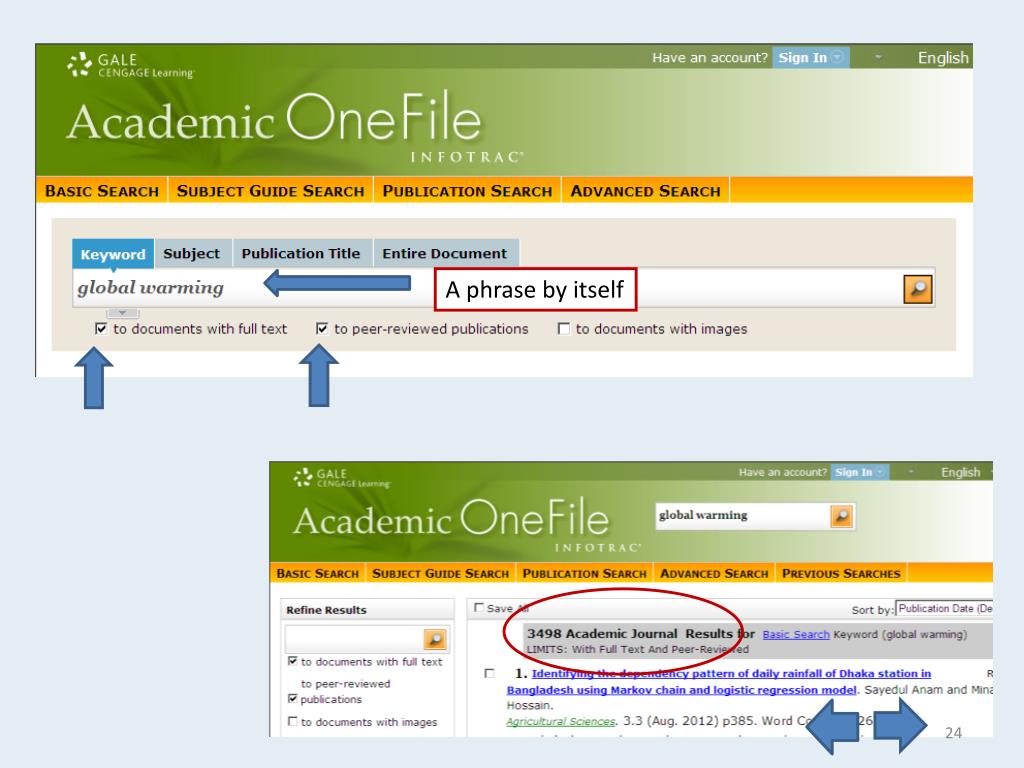Click the Refine Results text field

pos(355,639)
